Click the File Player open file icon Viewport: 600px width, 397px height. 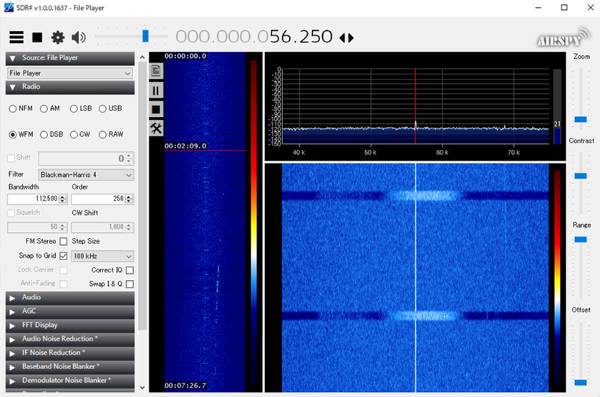[156, 71]
